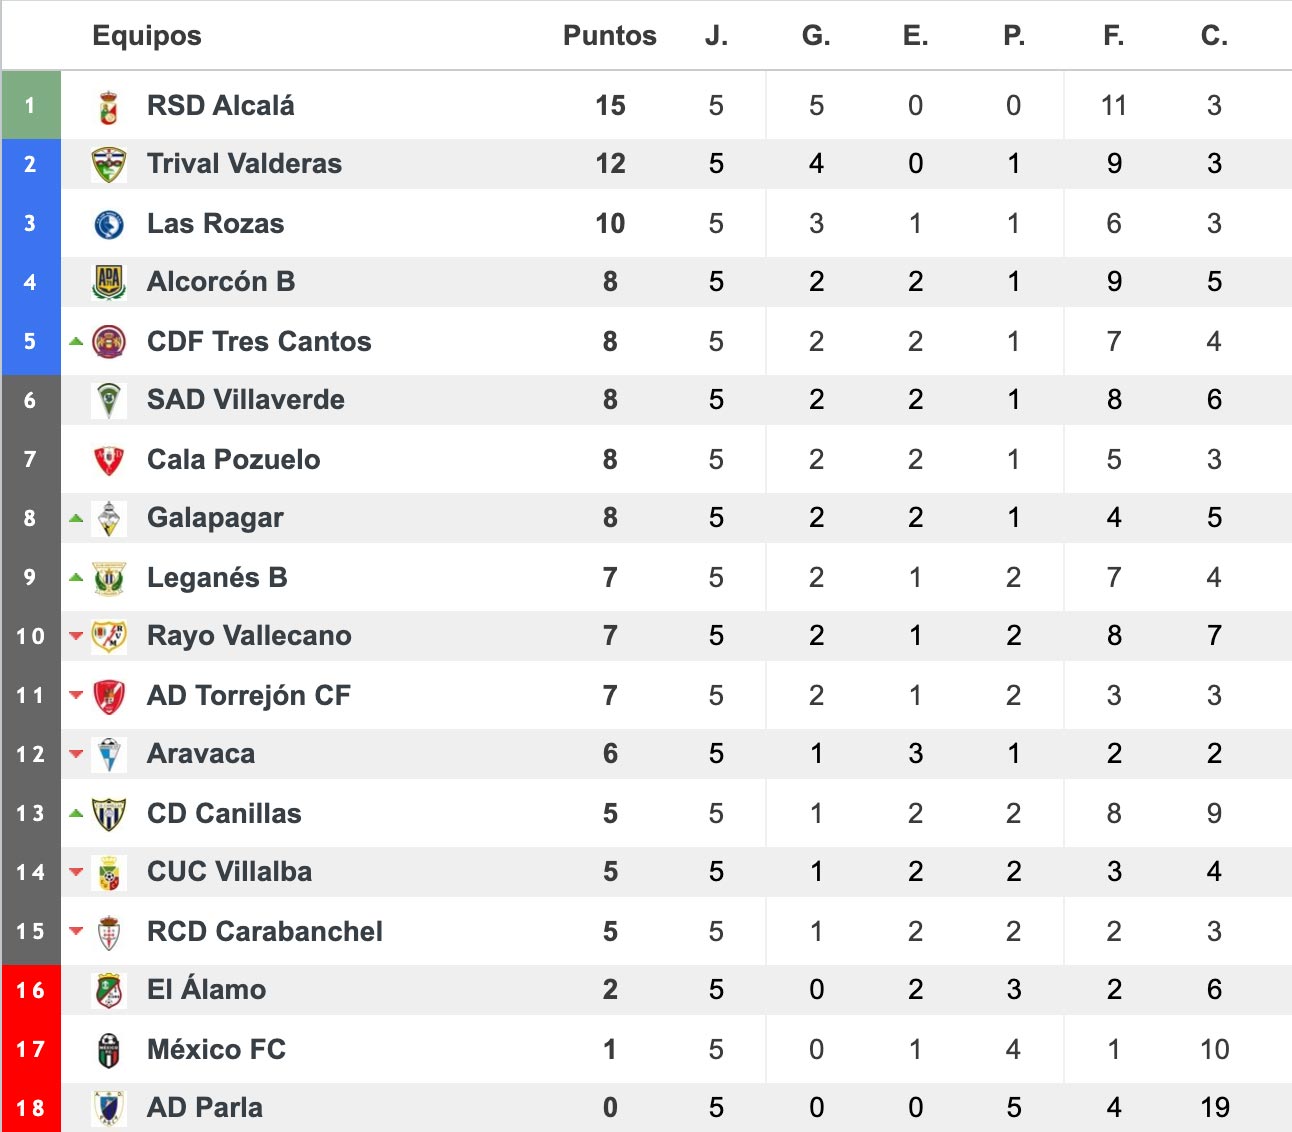This screenshot has width=1292, height=1132.
Task: Click the México FC team crest
Action: pos(109,1050)
